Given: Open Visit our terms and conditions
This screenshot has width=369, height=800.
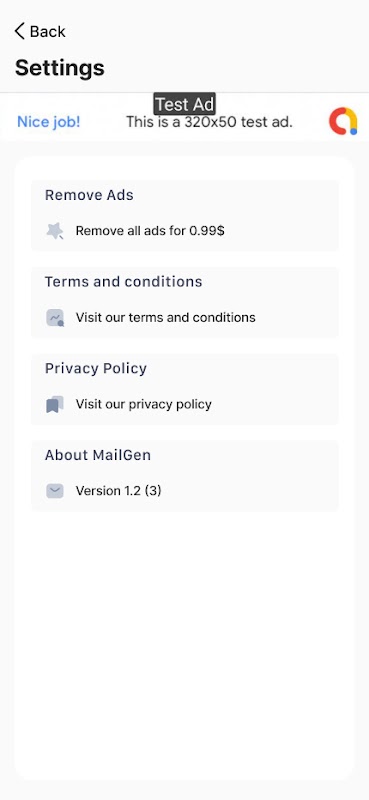Looking at the screenshot, I should [165, 317].
